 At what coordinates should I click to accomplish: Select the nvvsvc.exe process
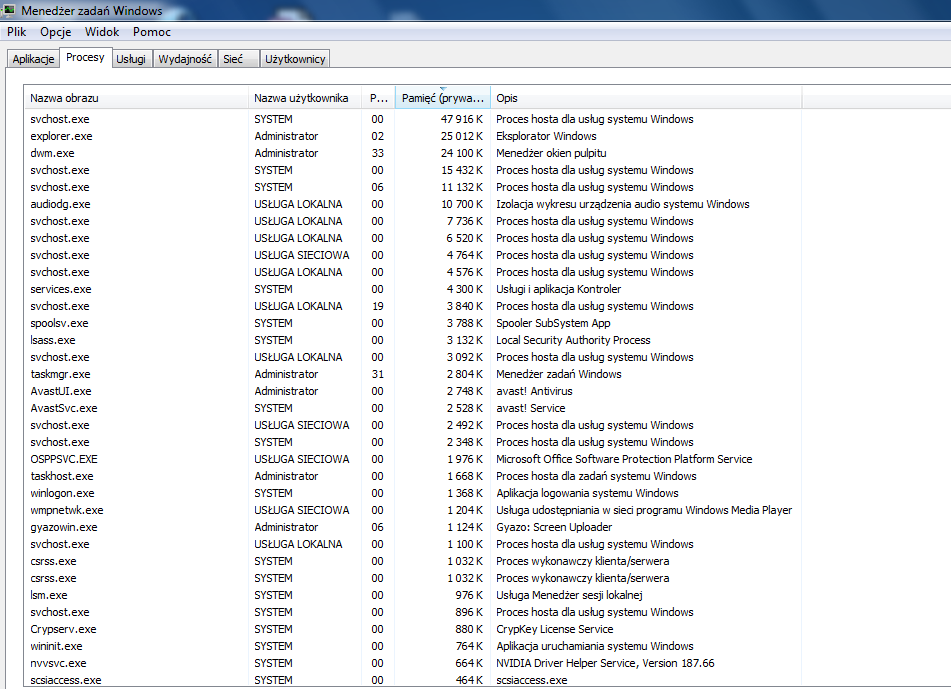(x=412, y=662)
